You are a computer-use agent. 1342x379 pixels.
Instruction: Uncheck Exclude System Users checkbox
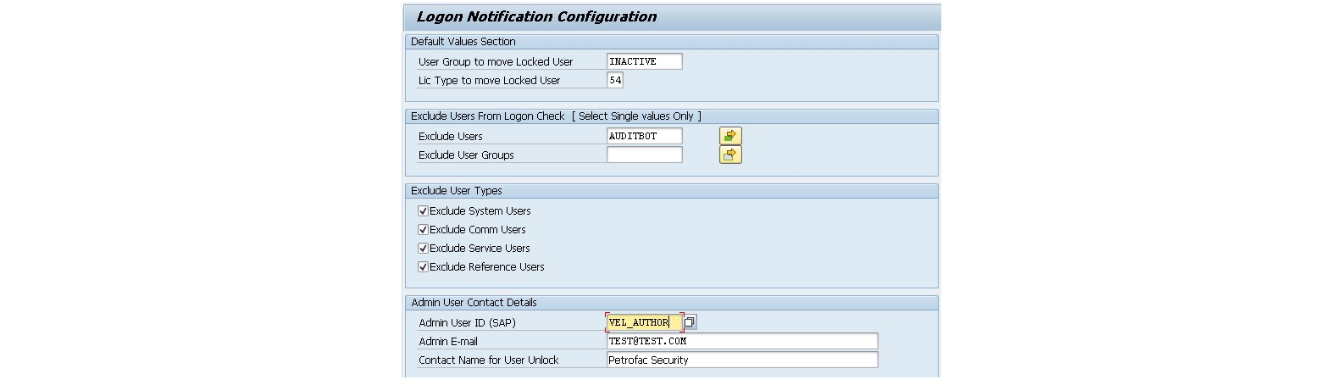coord(423,211)
